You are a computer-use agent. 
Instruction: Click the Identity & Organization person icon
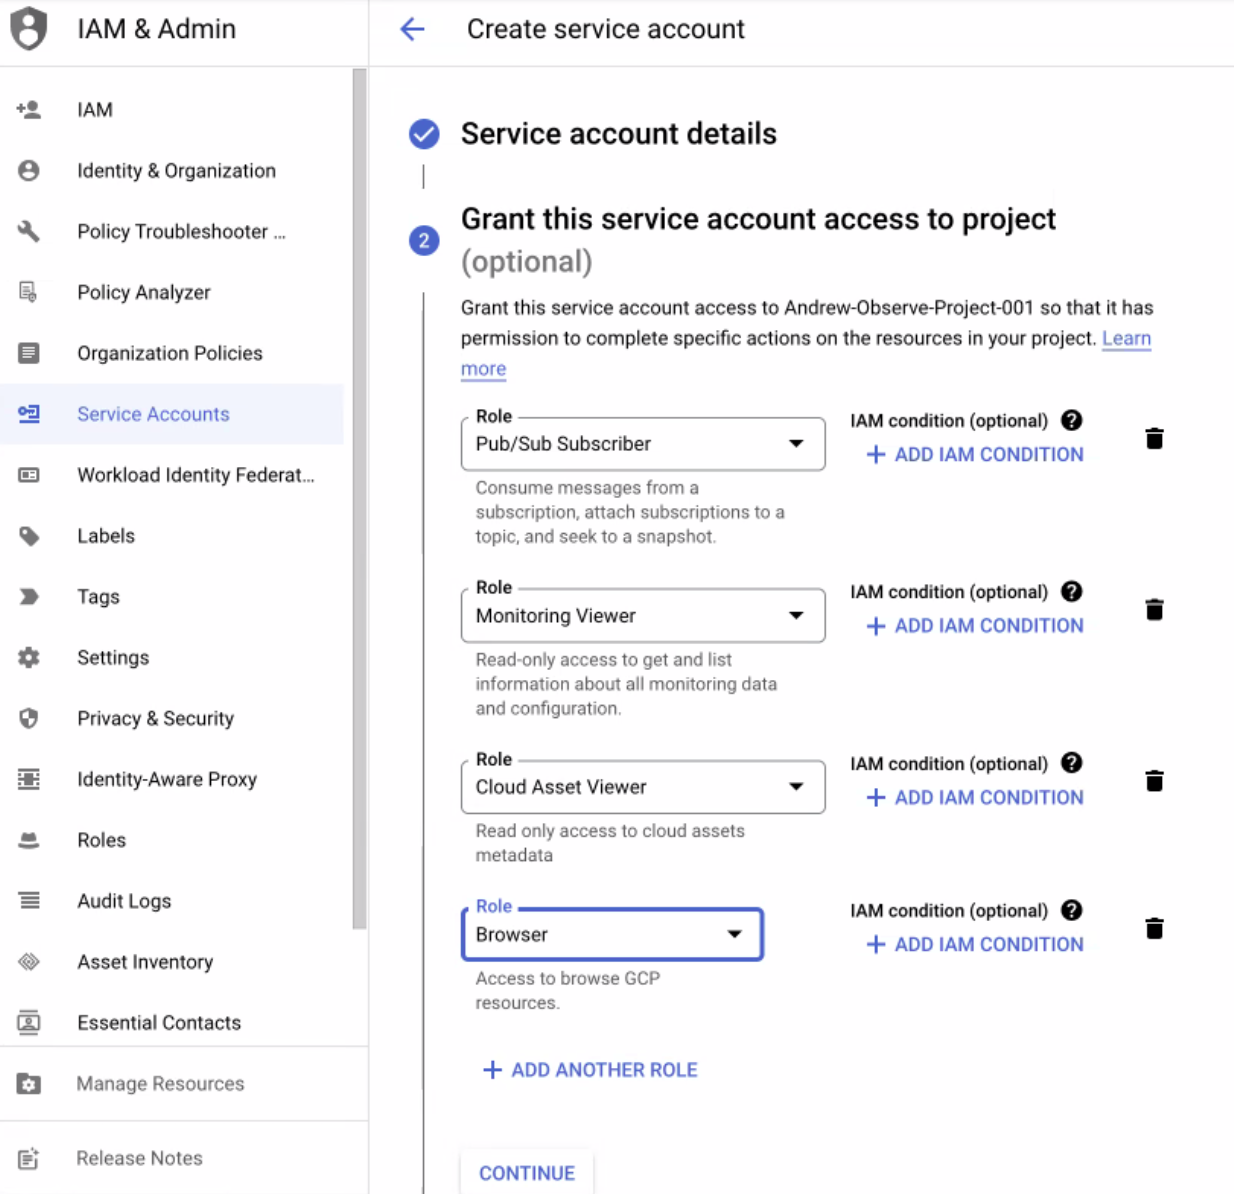point(29,171)
